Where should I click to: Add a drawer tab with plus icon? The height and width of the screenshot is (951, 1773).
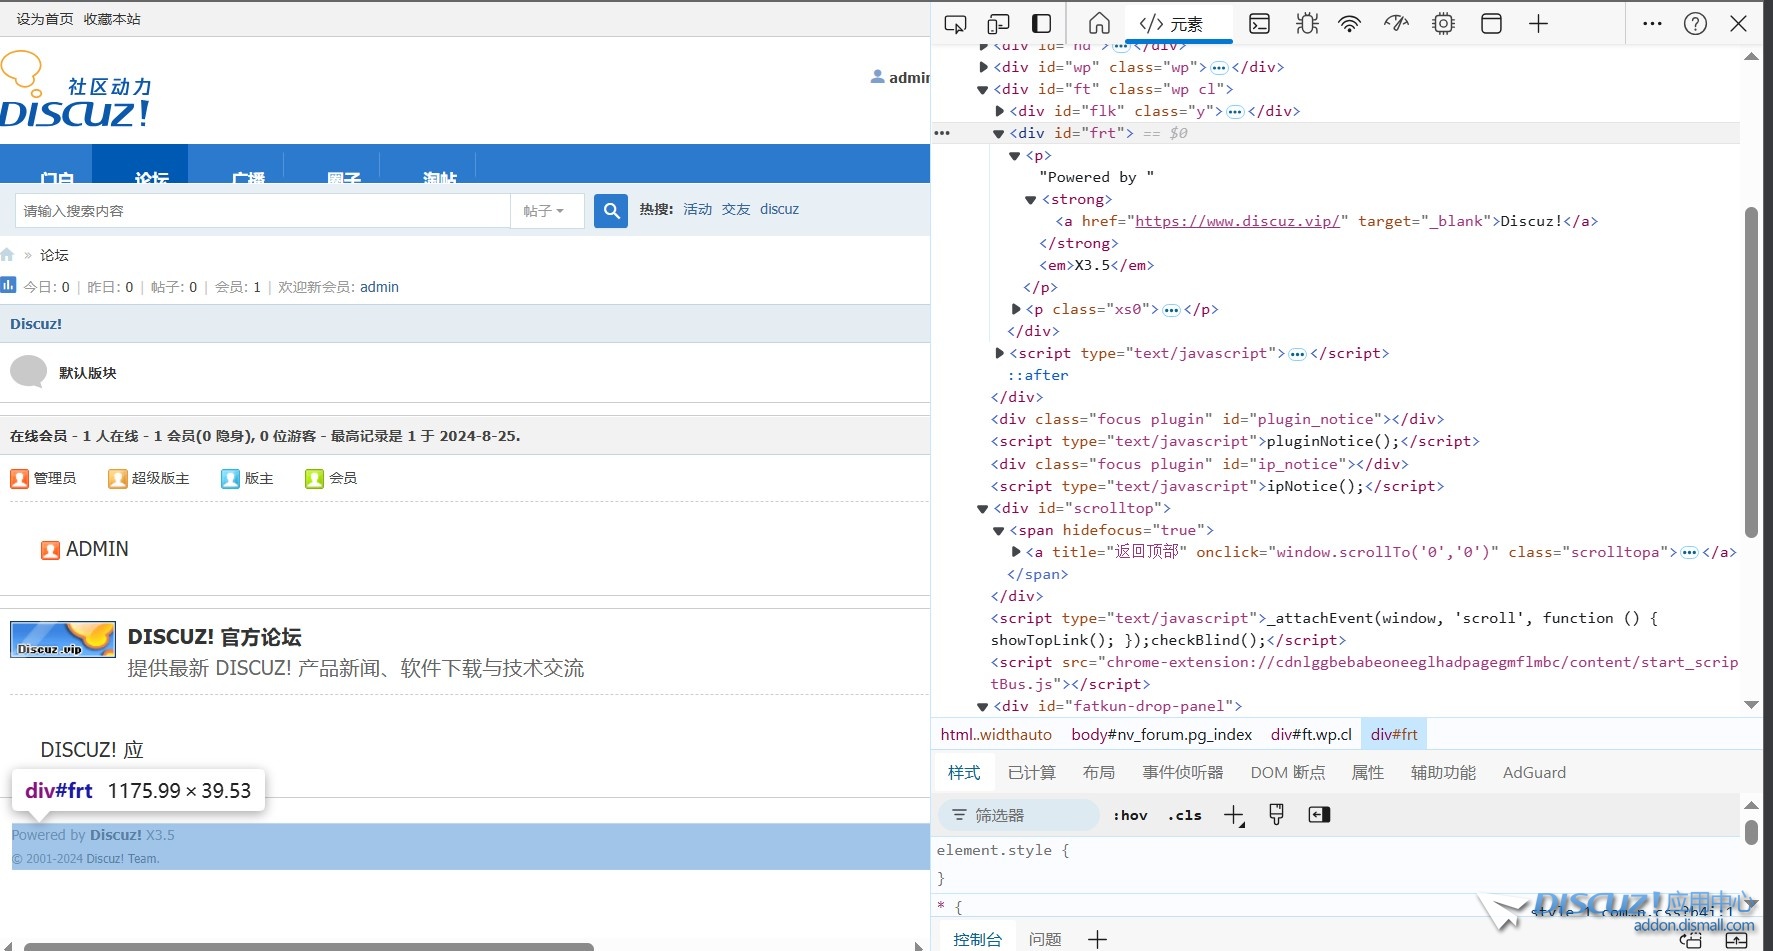(x=1097, y=939)
